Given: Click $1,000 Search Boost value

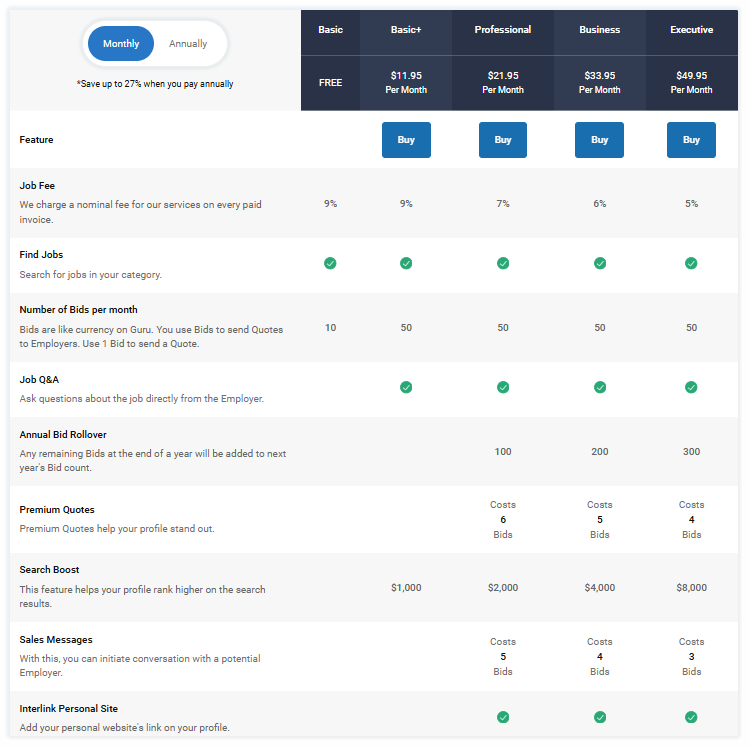Looking at the screenshot, I should [x=406, y=587].
